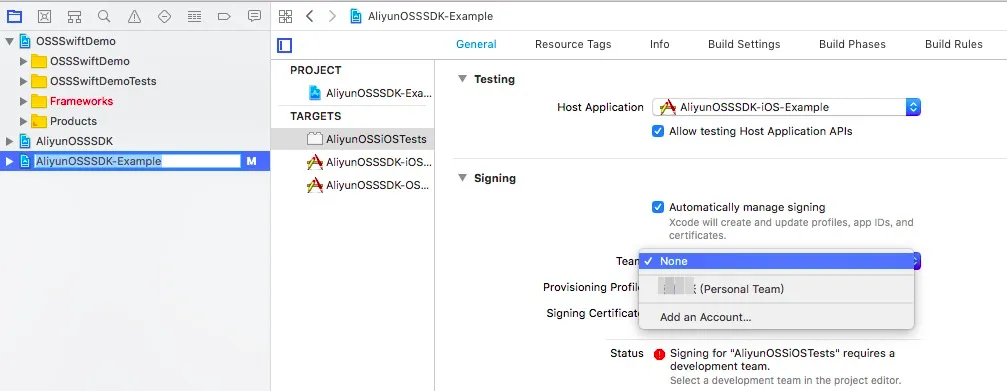Open the Report navigator speech-bubble icon

(x=254, y=17)
